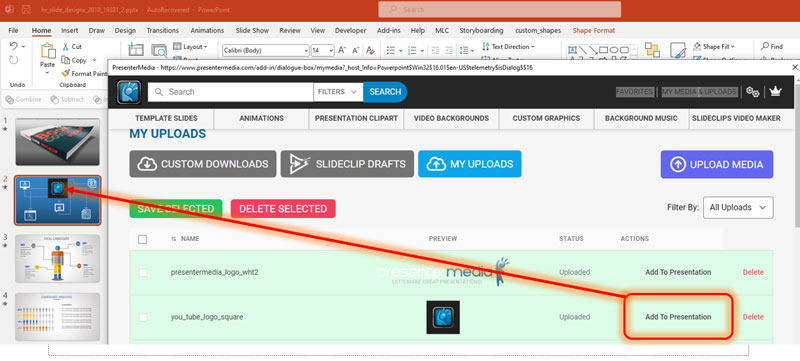Open PresenterMedia settings gears icon
Image resolution: width=800 pixels, height=361 pixels.
click(753, 92)
